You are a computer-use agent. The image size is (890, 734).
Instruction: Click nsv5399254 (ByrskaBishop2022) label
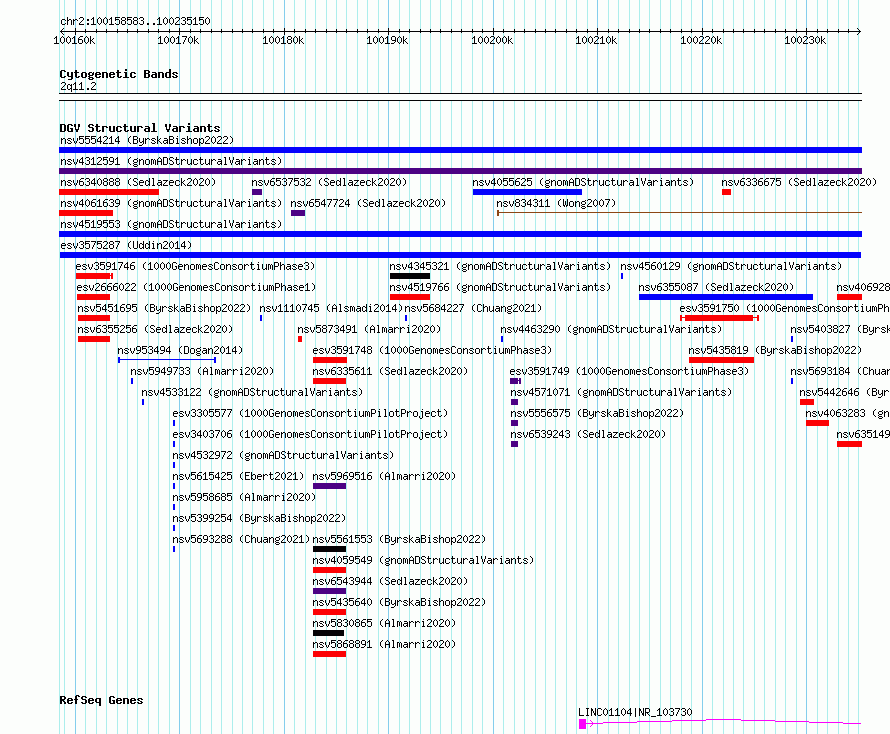pyautogui.click(x=259, y=518)
